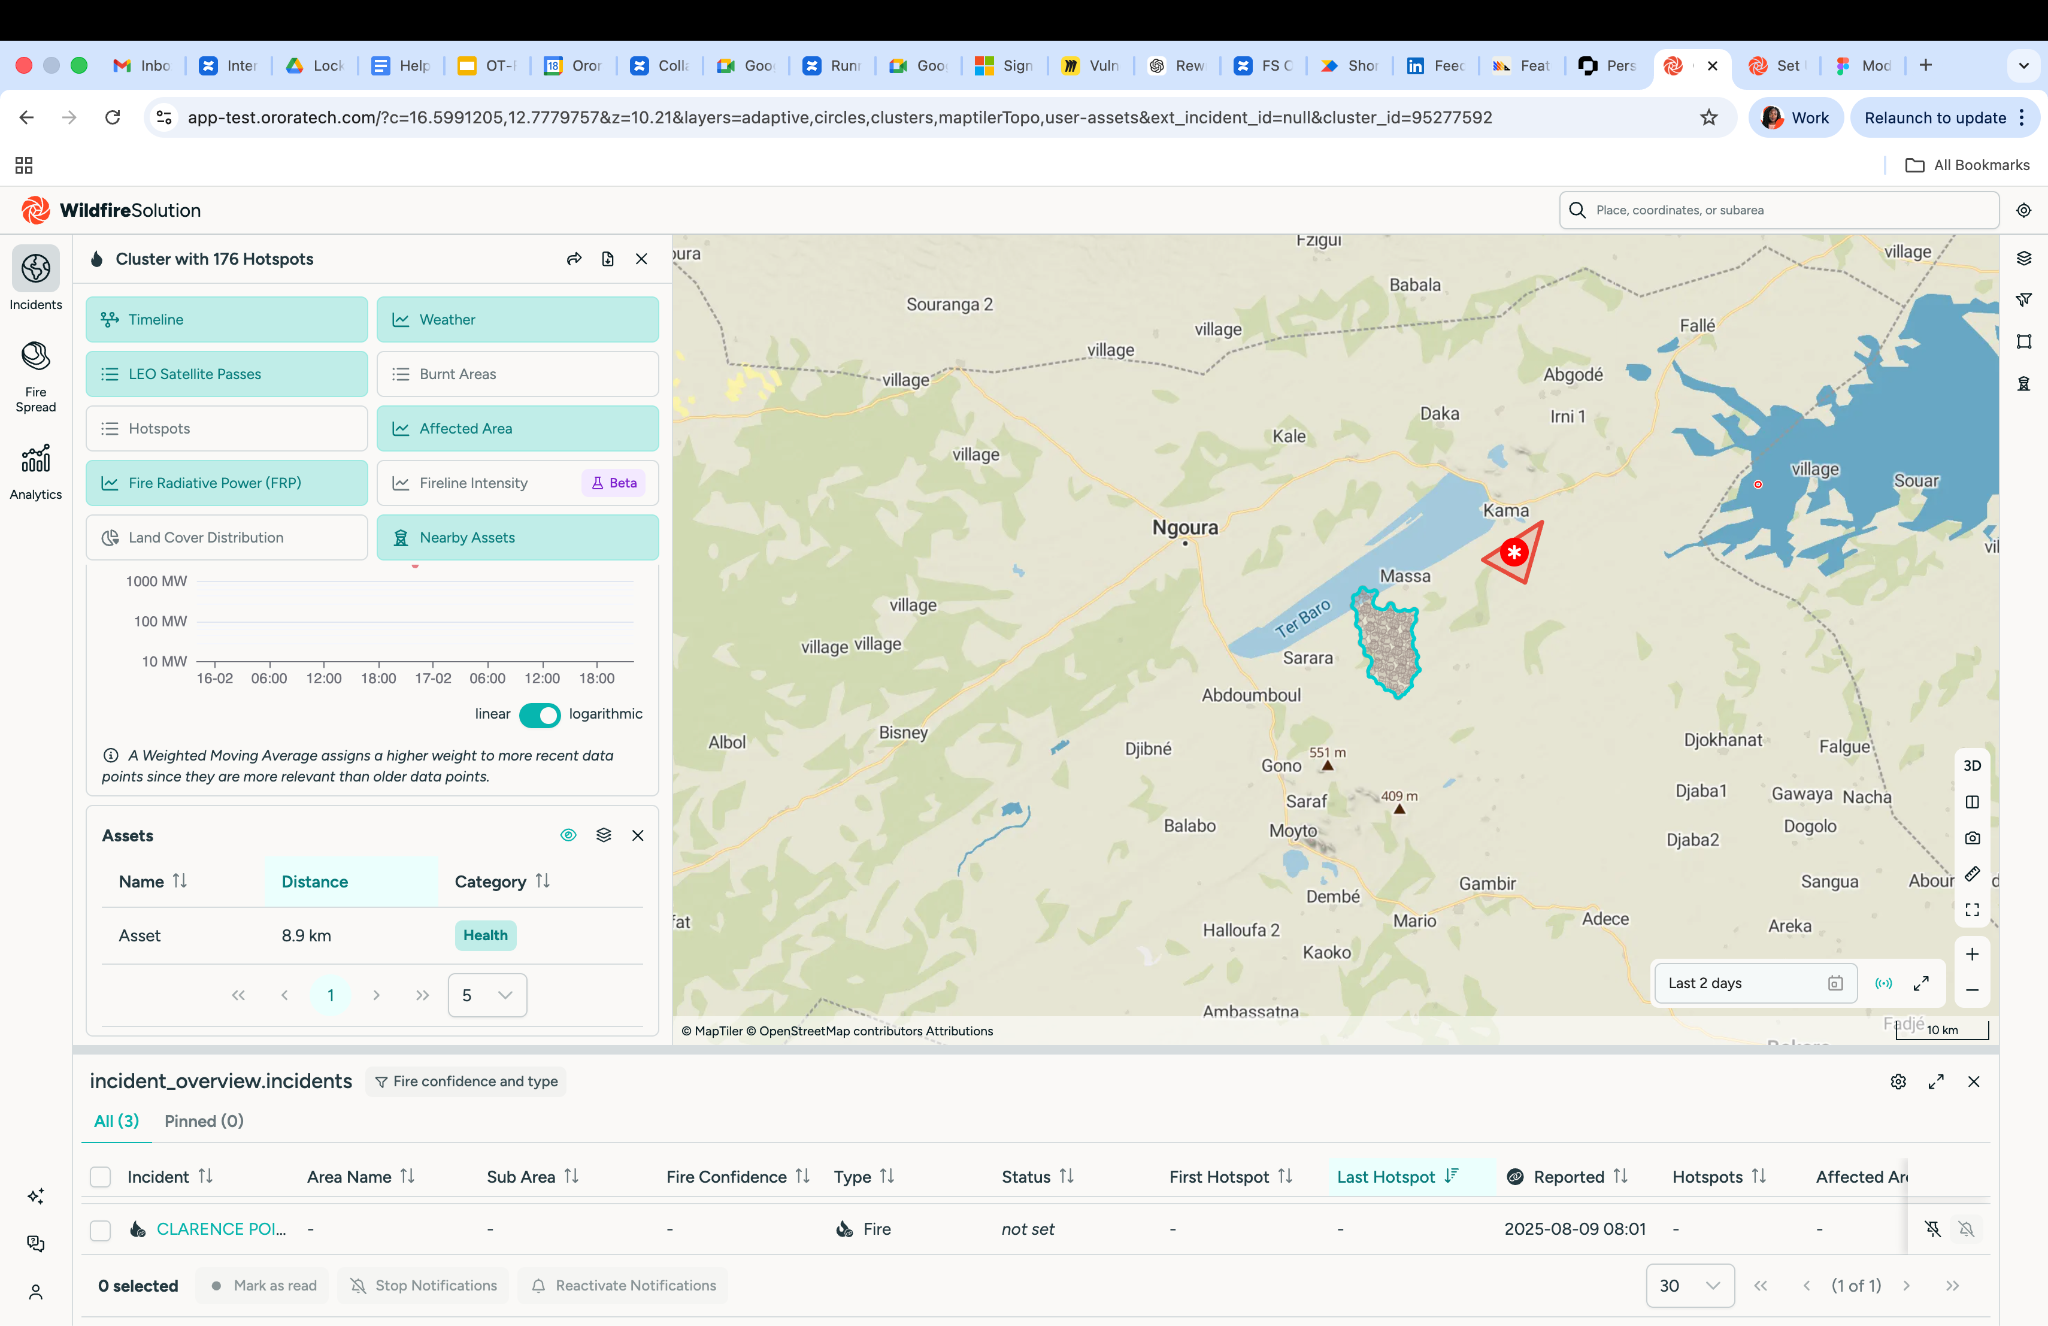Click the share cluster arrow icon
This screenshot has width=2048, height=1326.
point(574,259)
